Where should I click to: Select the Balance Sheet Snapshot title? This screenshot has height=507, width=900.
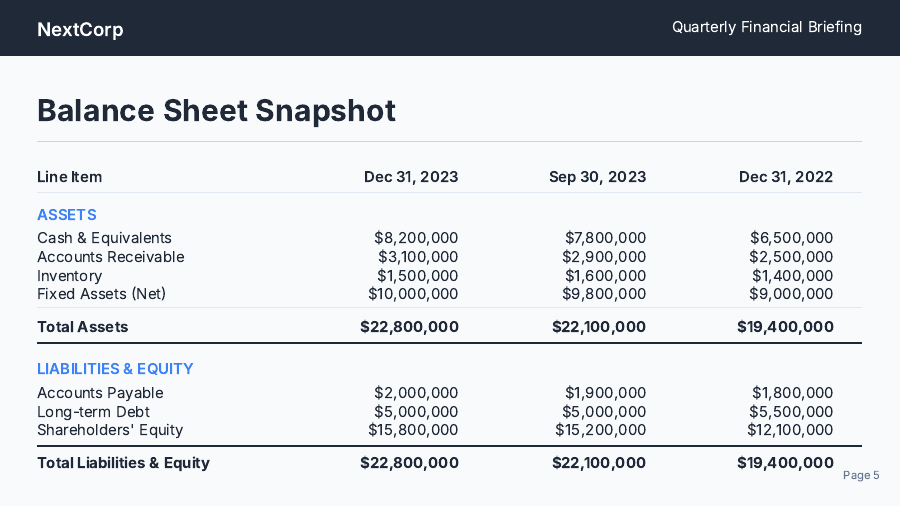(x=216, y=110)
